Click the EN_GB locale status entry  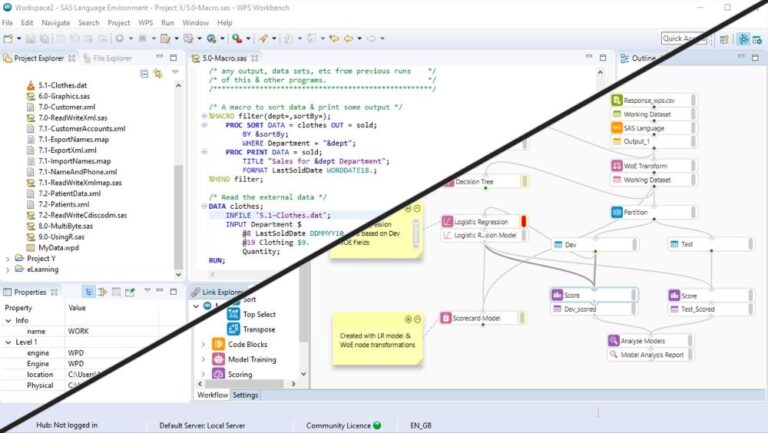(x=421, y=426)
